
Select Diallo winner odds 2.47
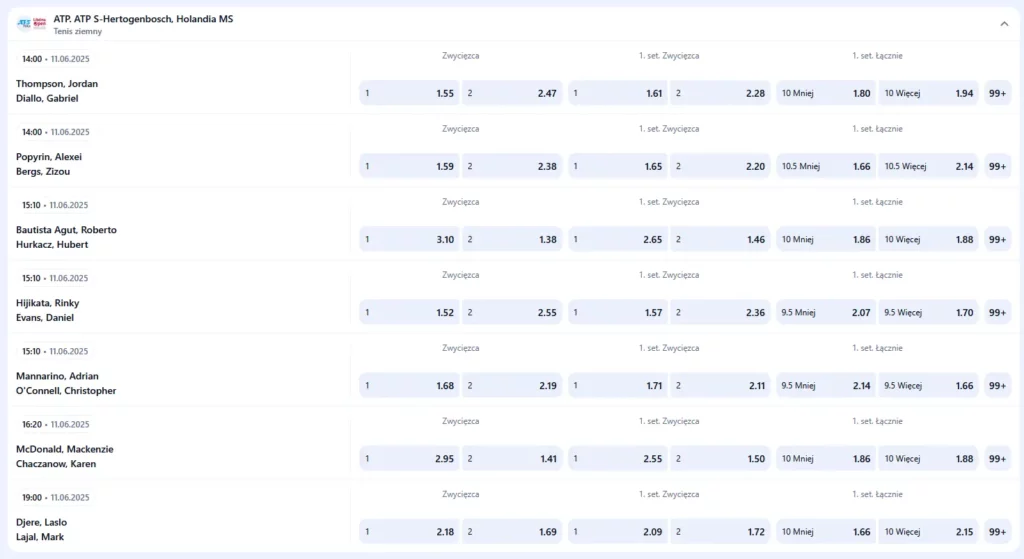(x=512, y=93)
